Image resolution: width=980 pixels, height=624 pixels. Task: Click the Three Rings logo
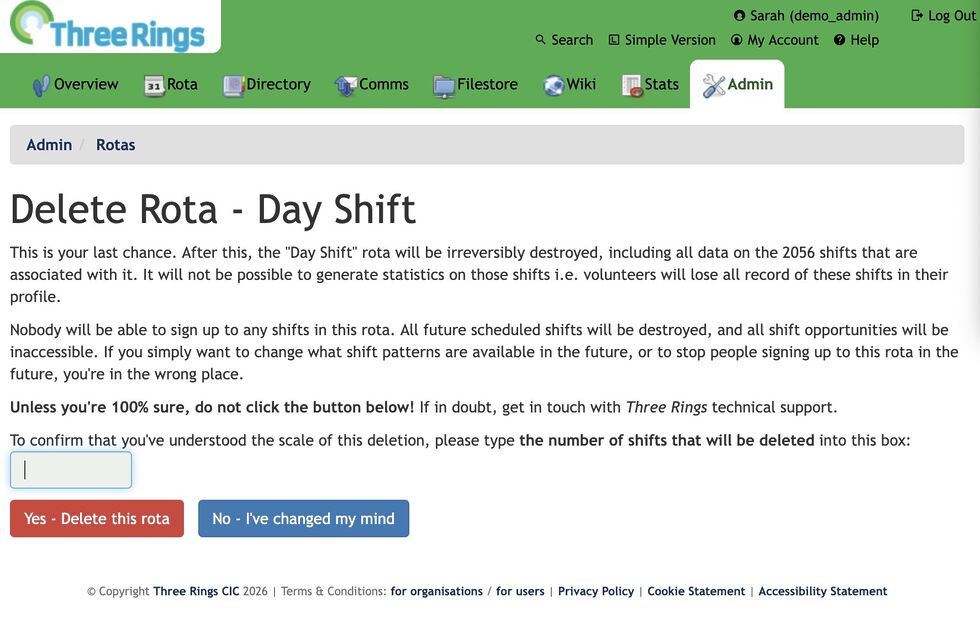pos(109,28)
